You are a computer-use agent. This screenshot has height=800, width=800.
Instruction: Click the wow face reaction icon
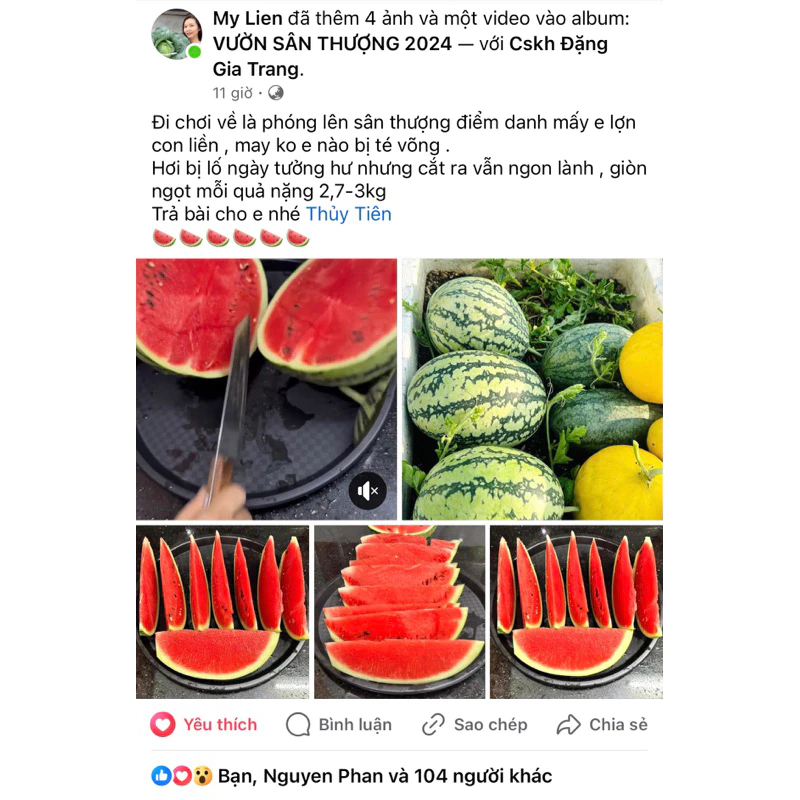203,776
